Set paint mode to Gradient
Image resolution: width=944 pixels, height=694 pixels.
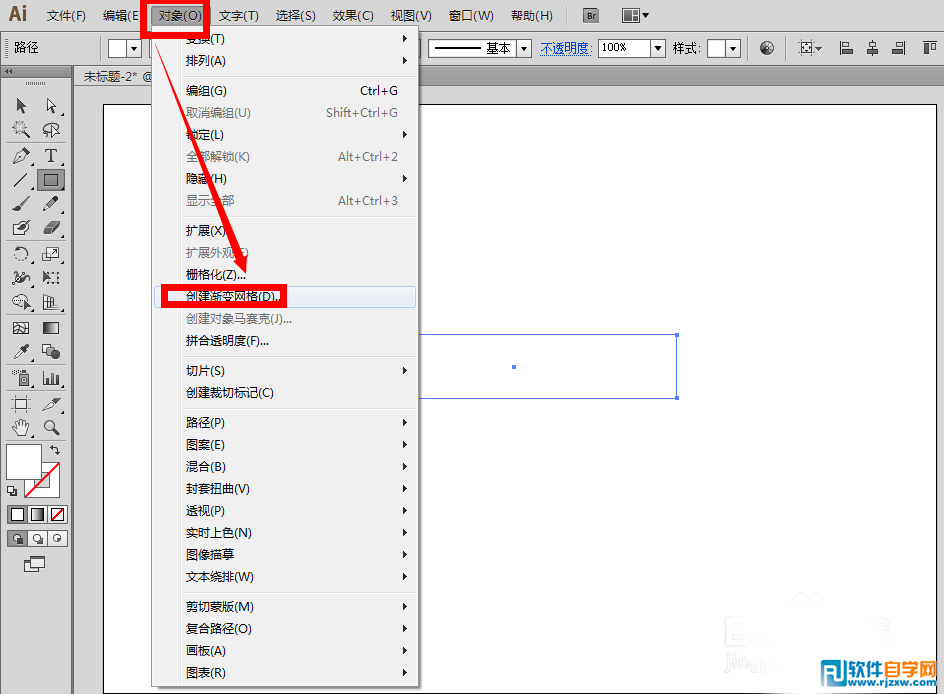point(37,515)
